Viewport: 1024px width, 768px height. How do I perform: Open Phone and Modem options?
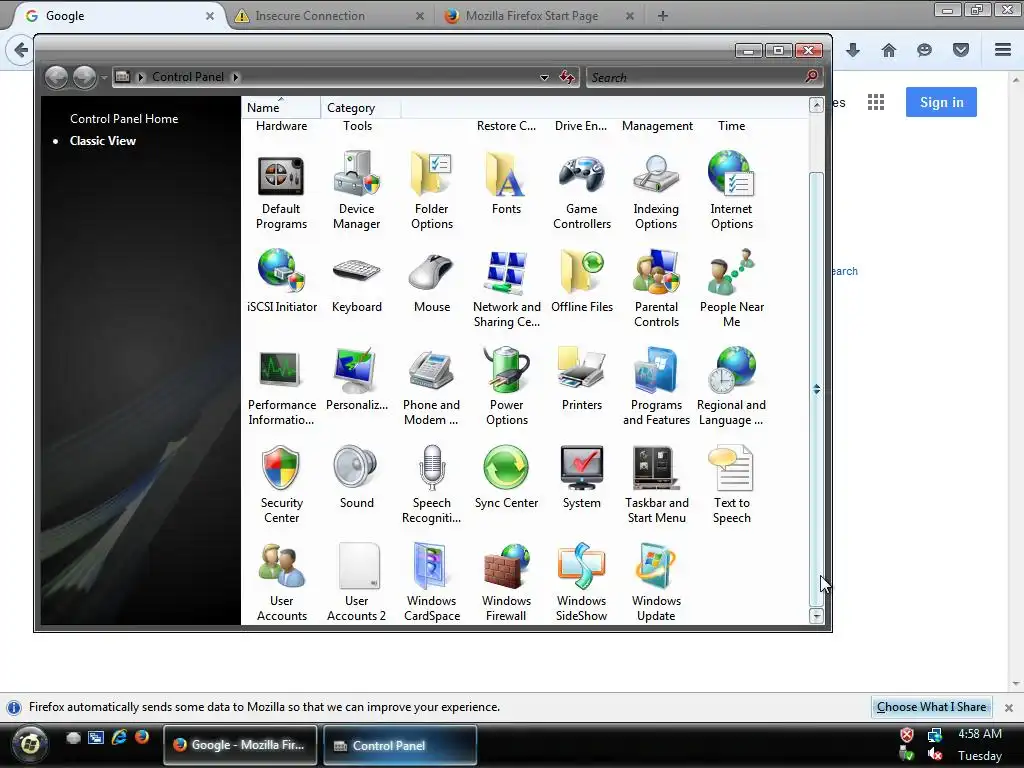tap(431, 386)
